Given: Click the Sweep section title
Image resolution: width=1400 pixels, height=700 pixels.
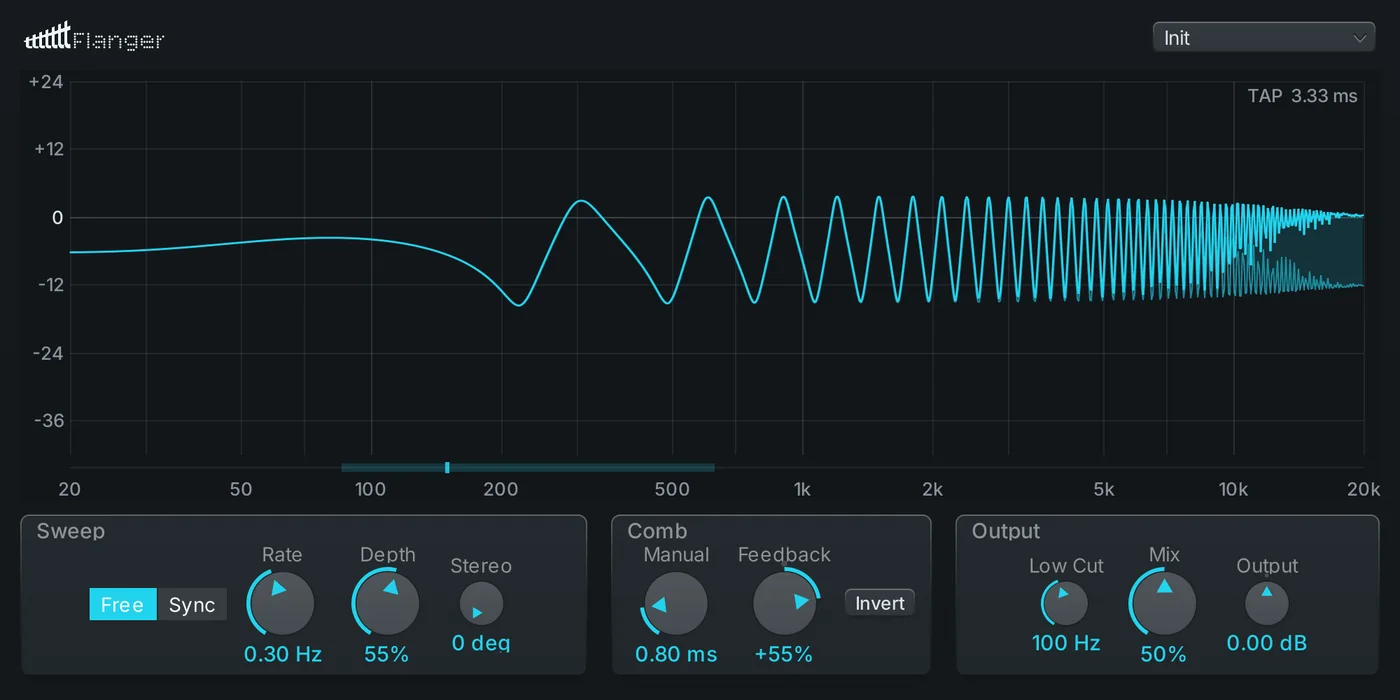Looking at the screenshot, I should (71, 531).
